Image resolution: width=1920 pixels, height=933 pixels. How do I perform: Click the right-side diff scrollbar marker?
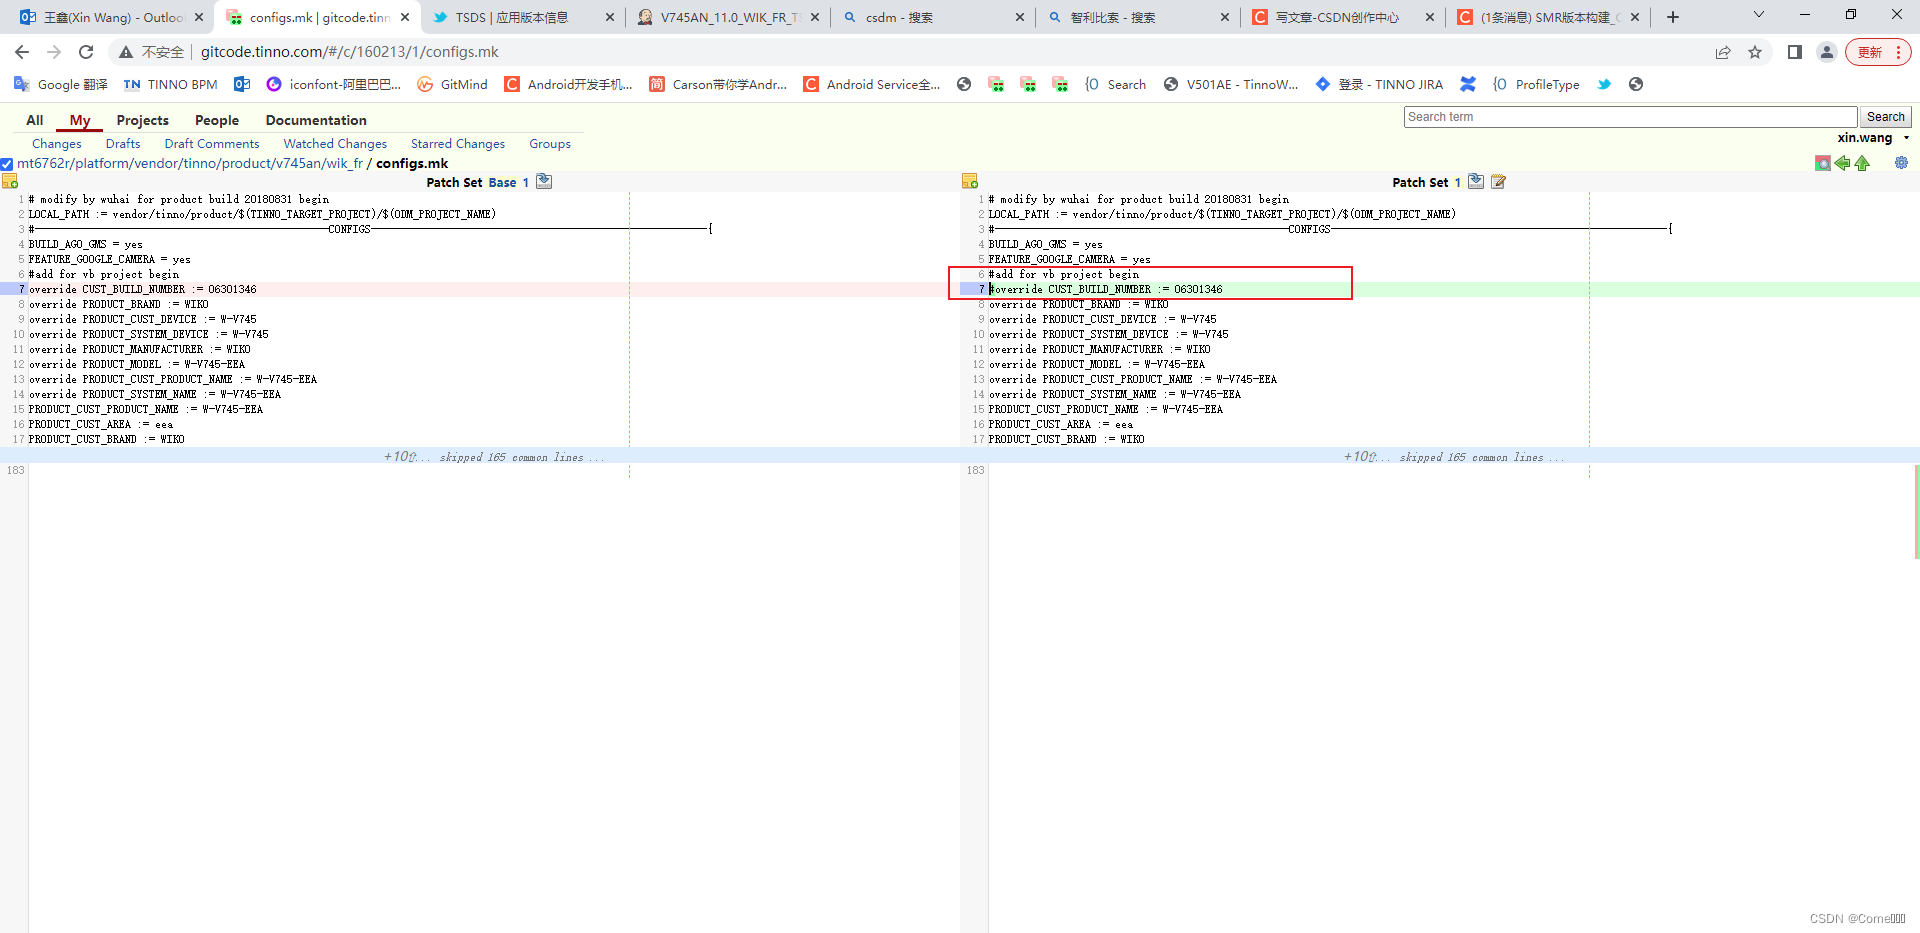(x=1917, y=511)
